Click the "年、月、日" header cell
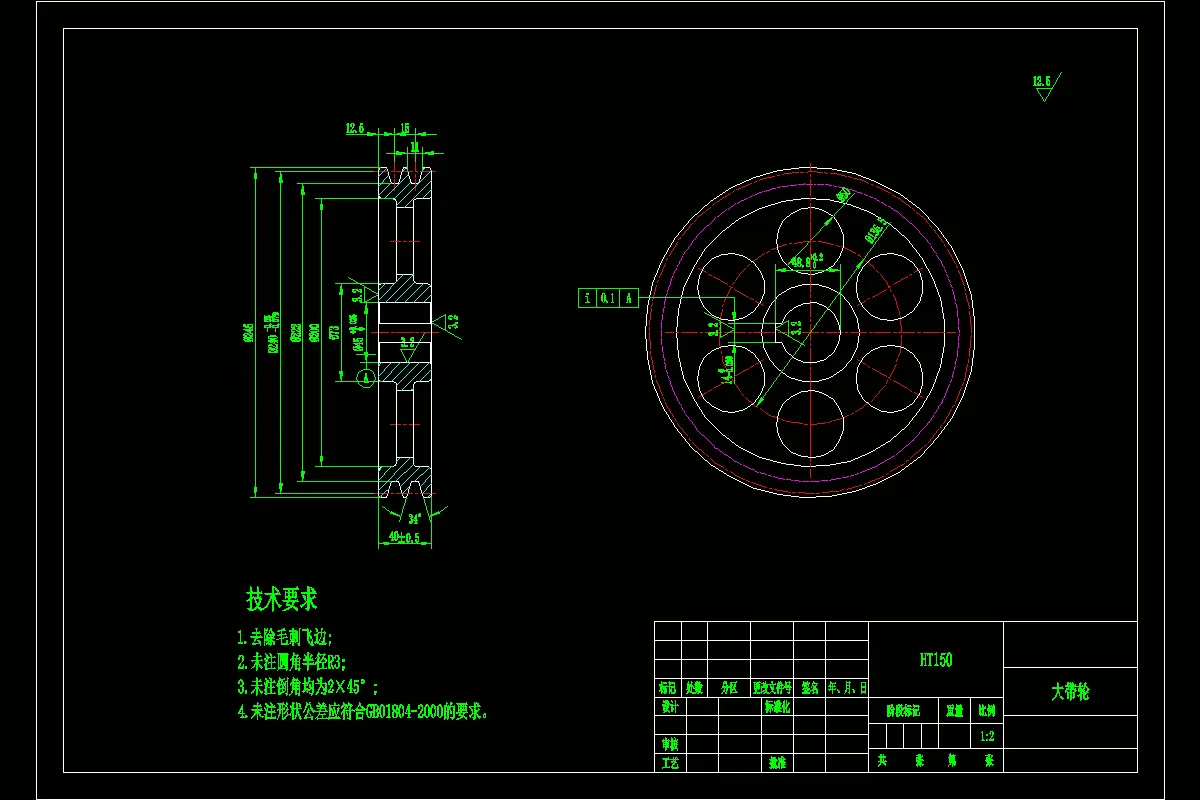The height and width of the screenshot is (800, 1200). (847, 688)
